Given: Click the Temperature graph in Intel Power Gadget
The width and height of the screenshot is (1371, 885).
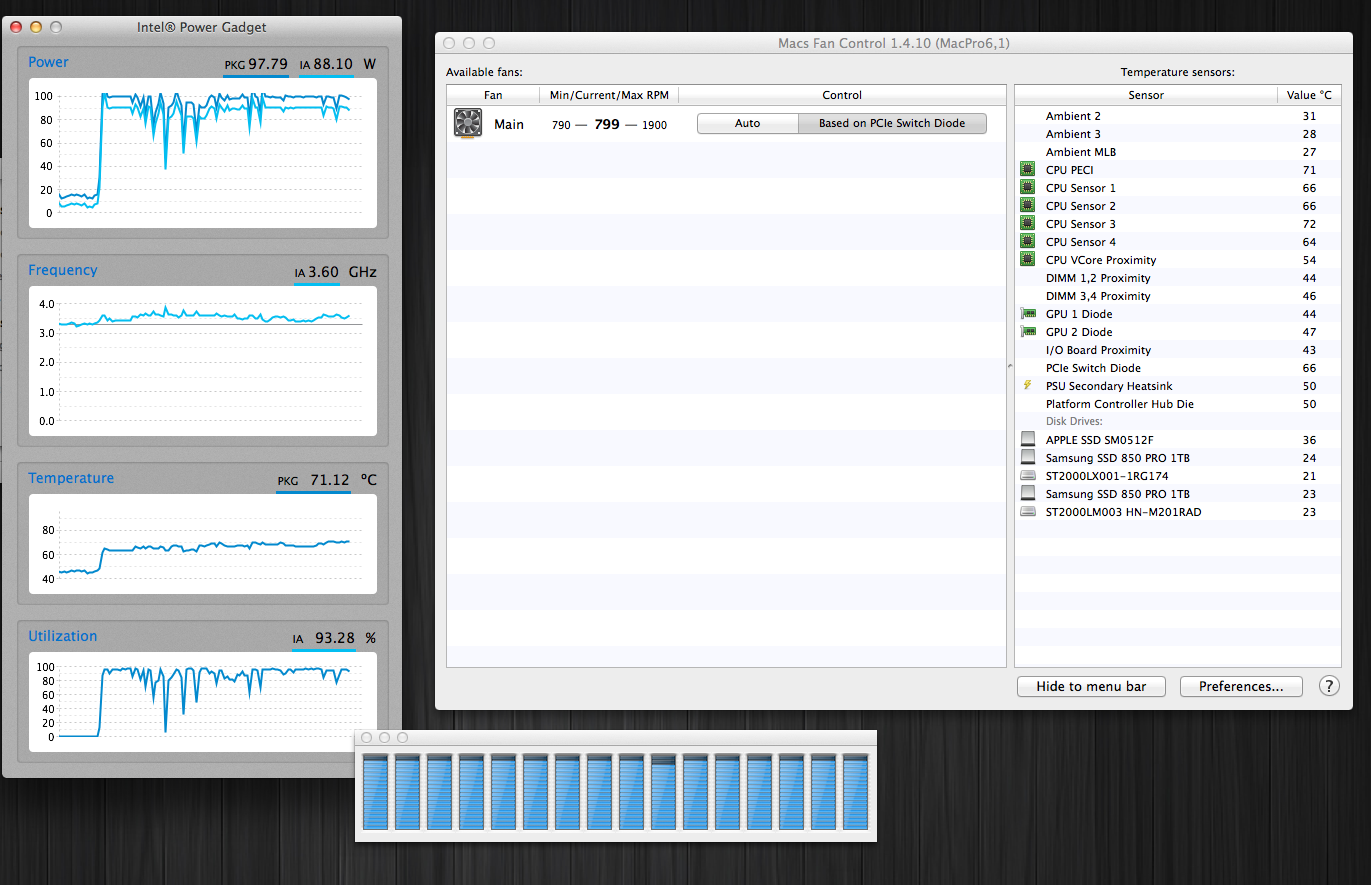Looking at the screenshot, I should tap(203, 544).
